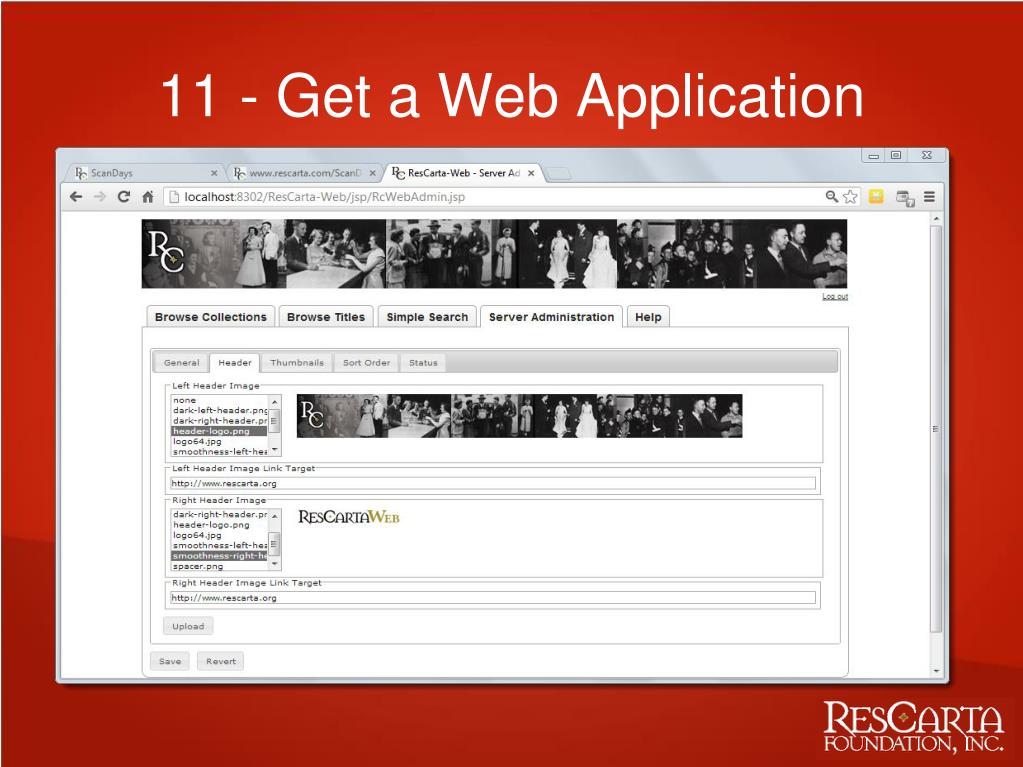Screen dimensions: 1023x767
Task: Select spacer.png in Right Header Image list
Action: click(219, 566)
